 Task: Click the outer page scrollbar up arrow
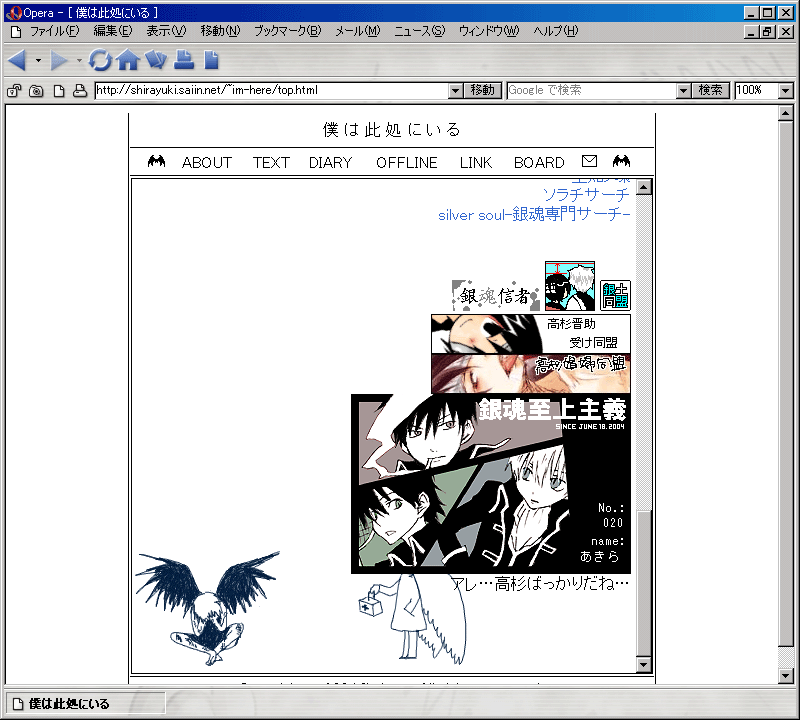(786, 113)
